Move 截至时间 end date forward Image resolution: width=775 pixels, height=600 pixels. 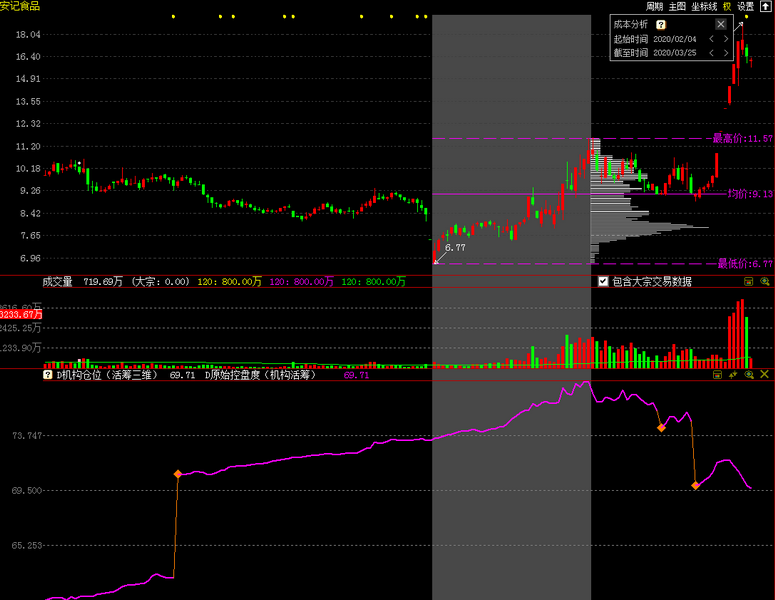(x=726, y=52)
